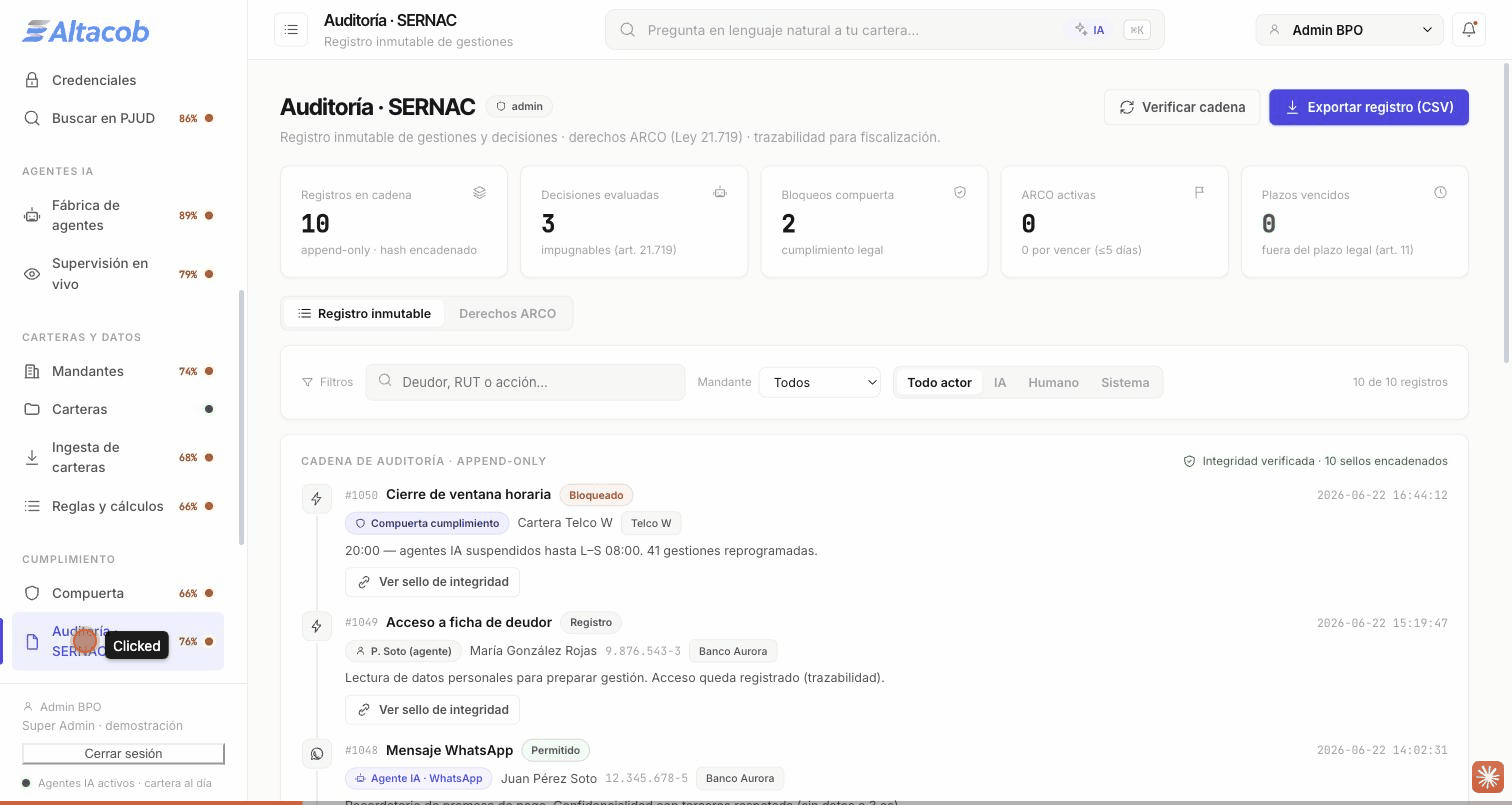Click the Credenciales lock icon
The image size is (1512, 805).
[x=32, y=80]
